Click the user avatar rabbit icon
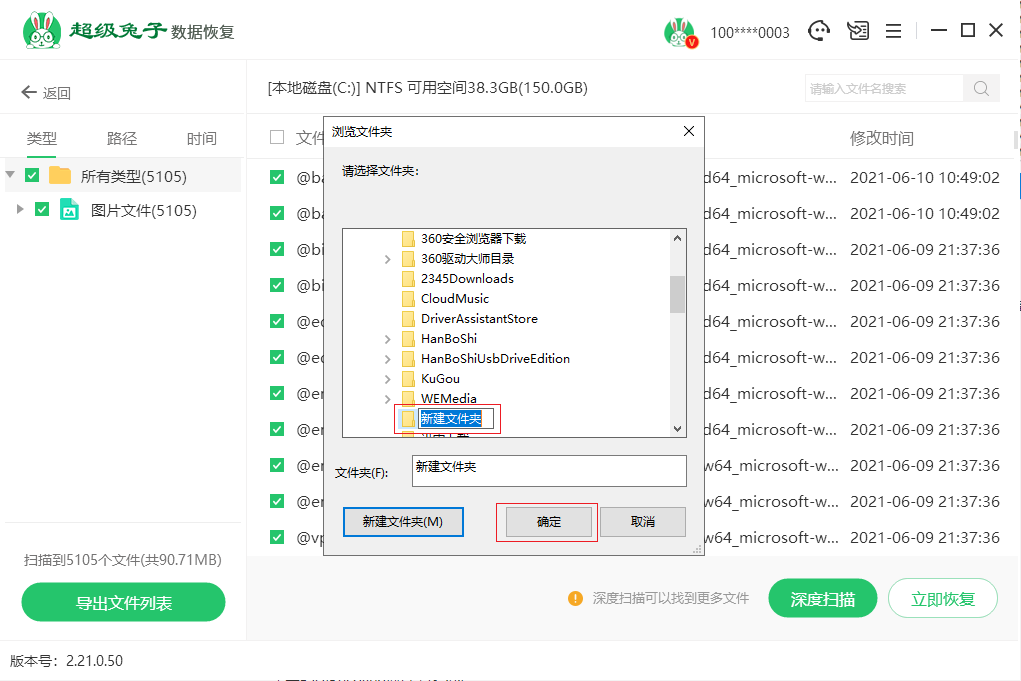1021x681 pixels. pos(679,32)
